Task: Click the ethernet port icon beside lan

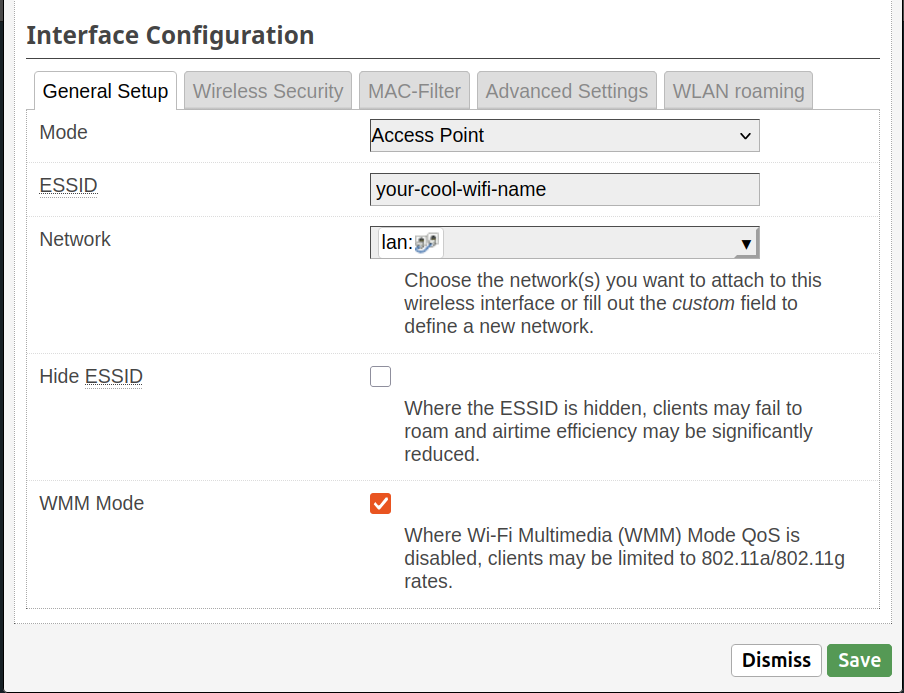Action: (x=425, y=241)
